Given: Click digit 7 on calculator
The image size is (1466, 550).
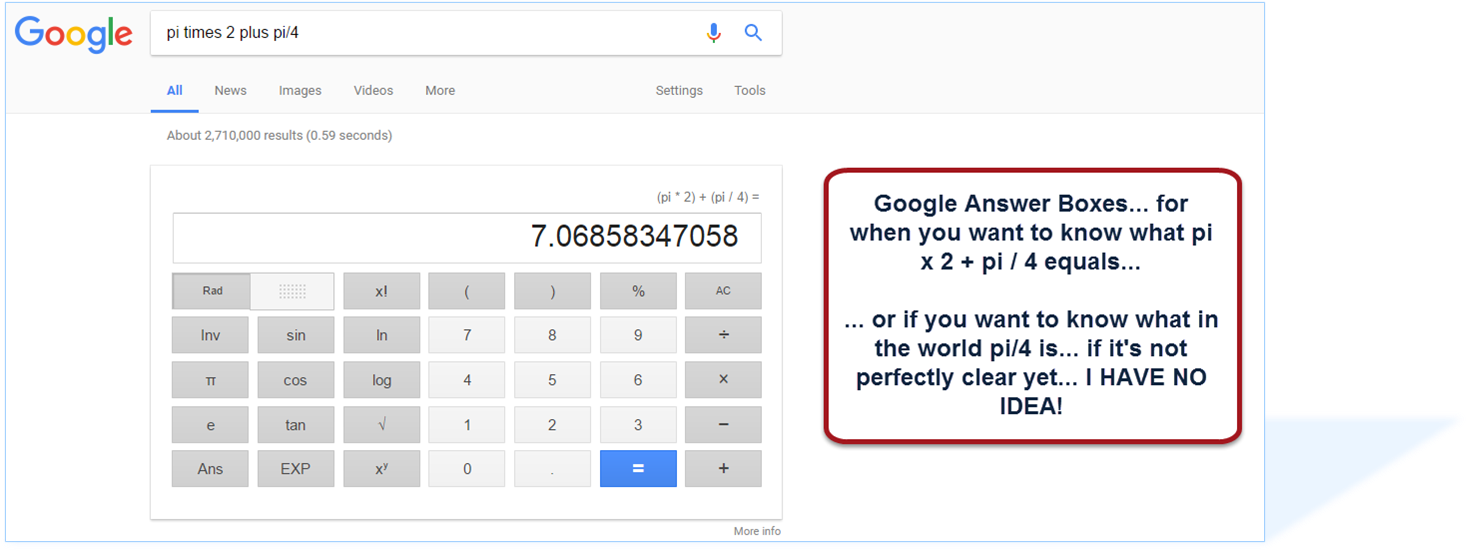Looking at the screenshot, I should pyautogui.click(x=467, y=335).
